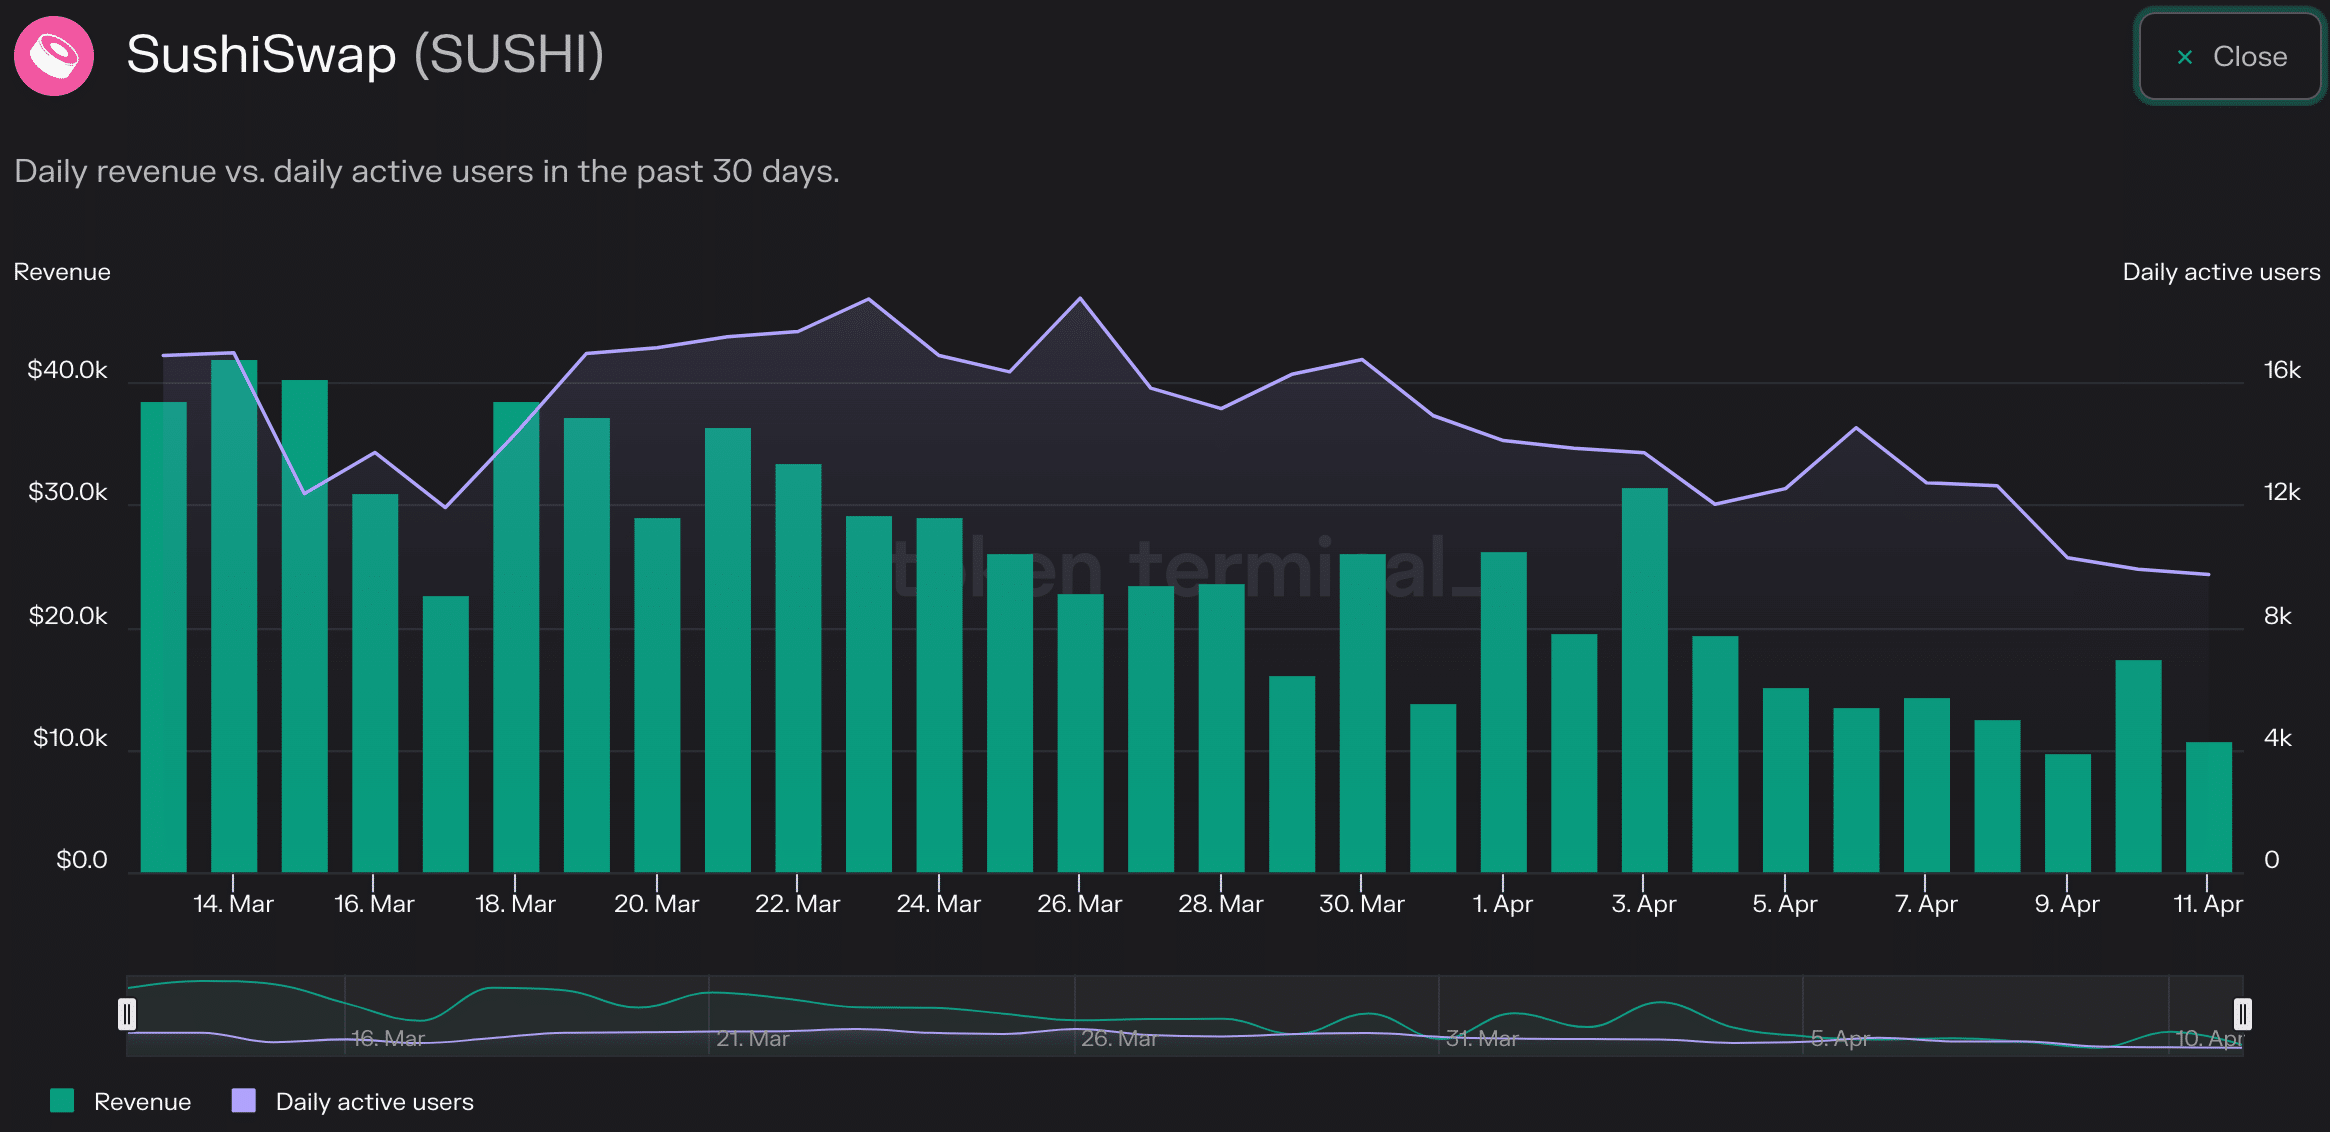Click the 26. Mar revenue bar
The height and width of the screenshot is (1132, 2330).
point(1080,733)
